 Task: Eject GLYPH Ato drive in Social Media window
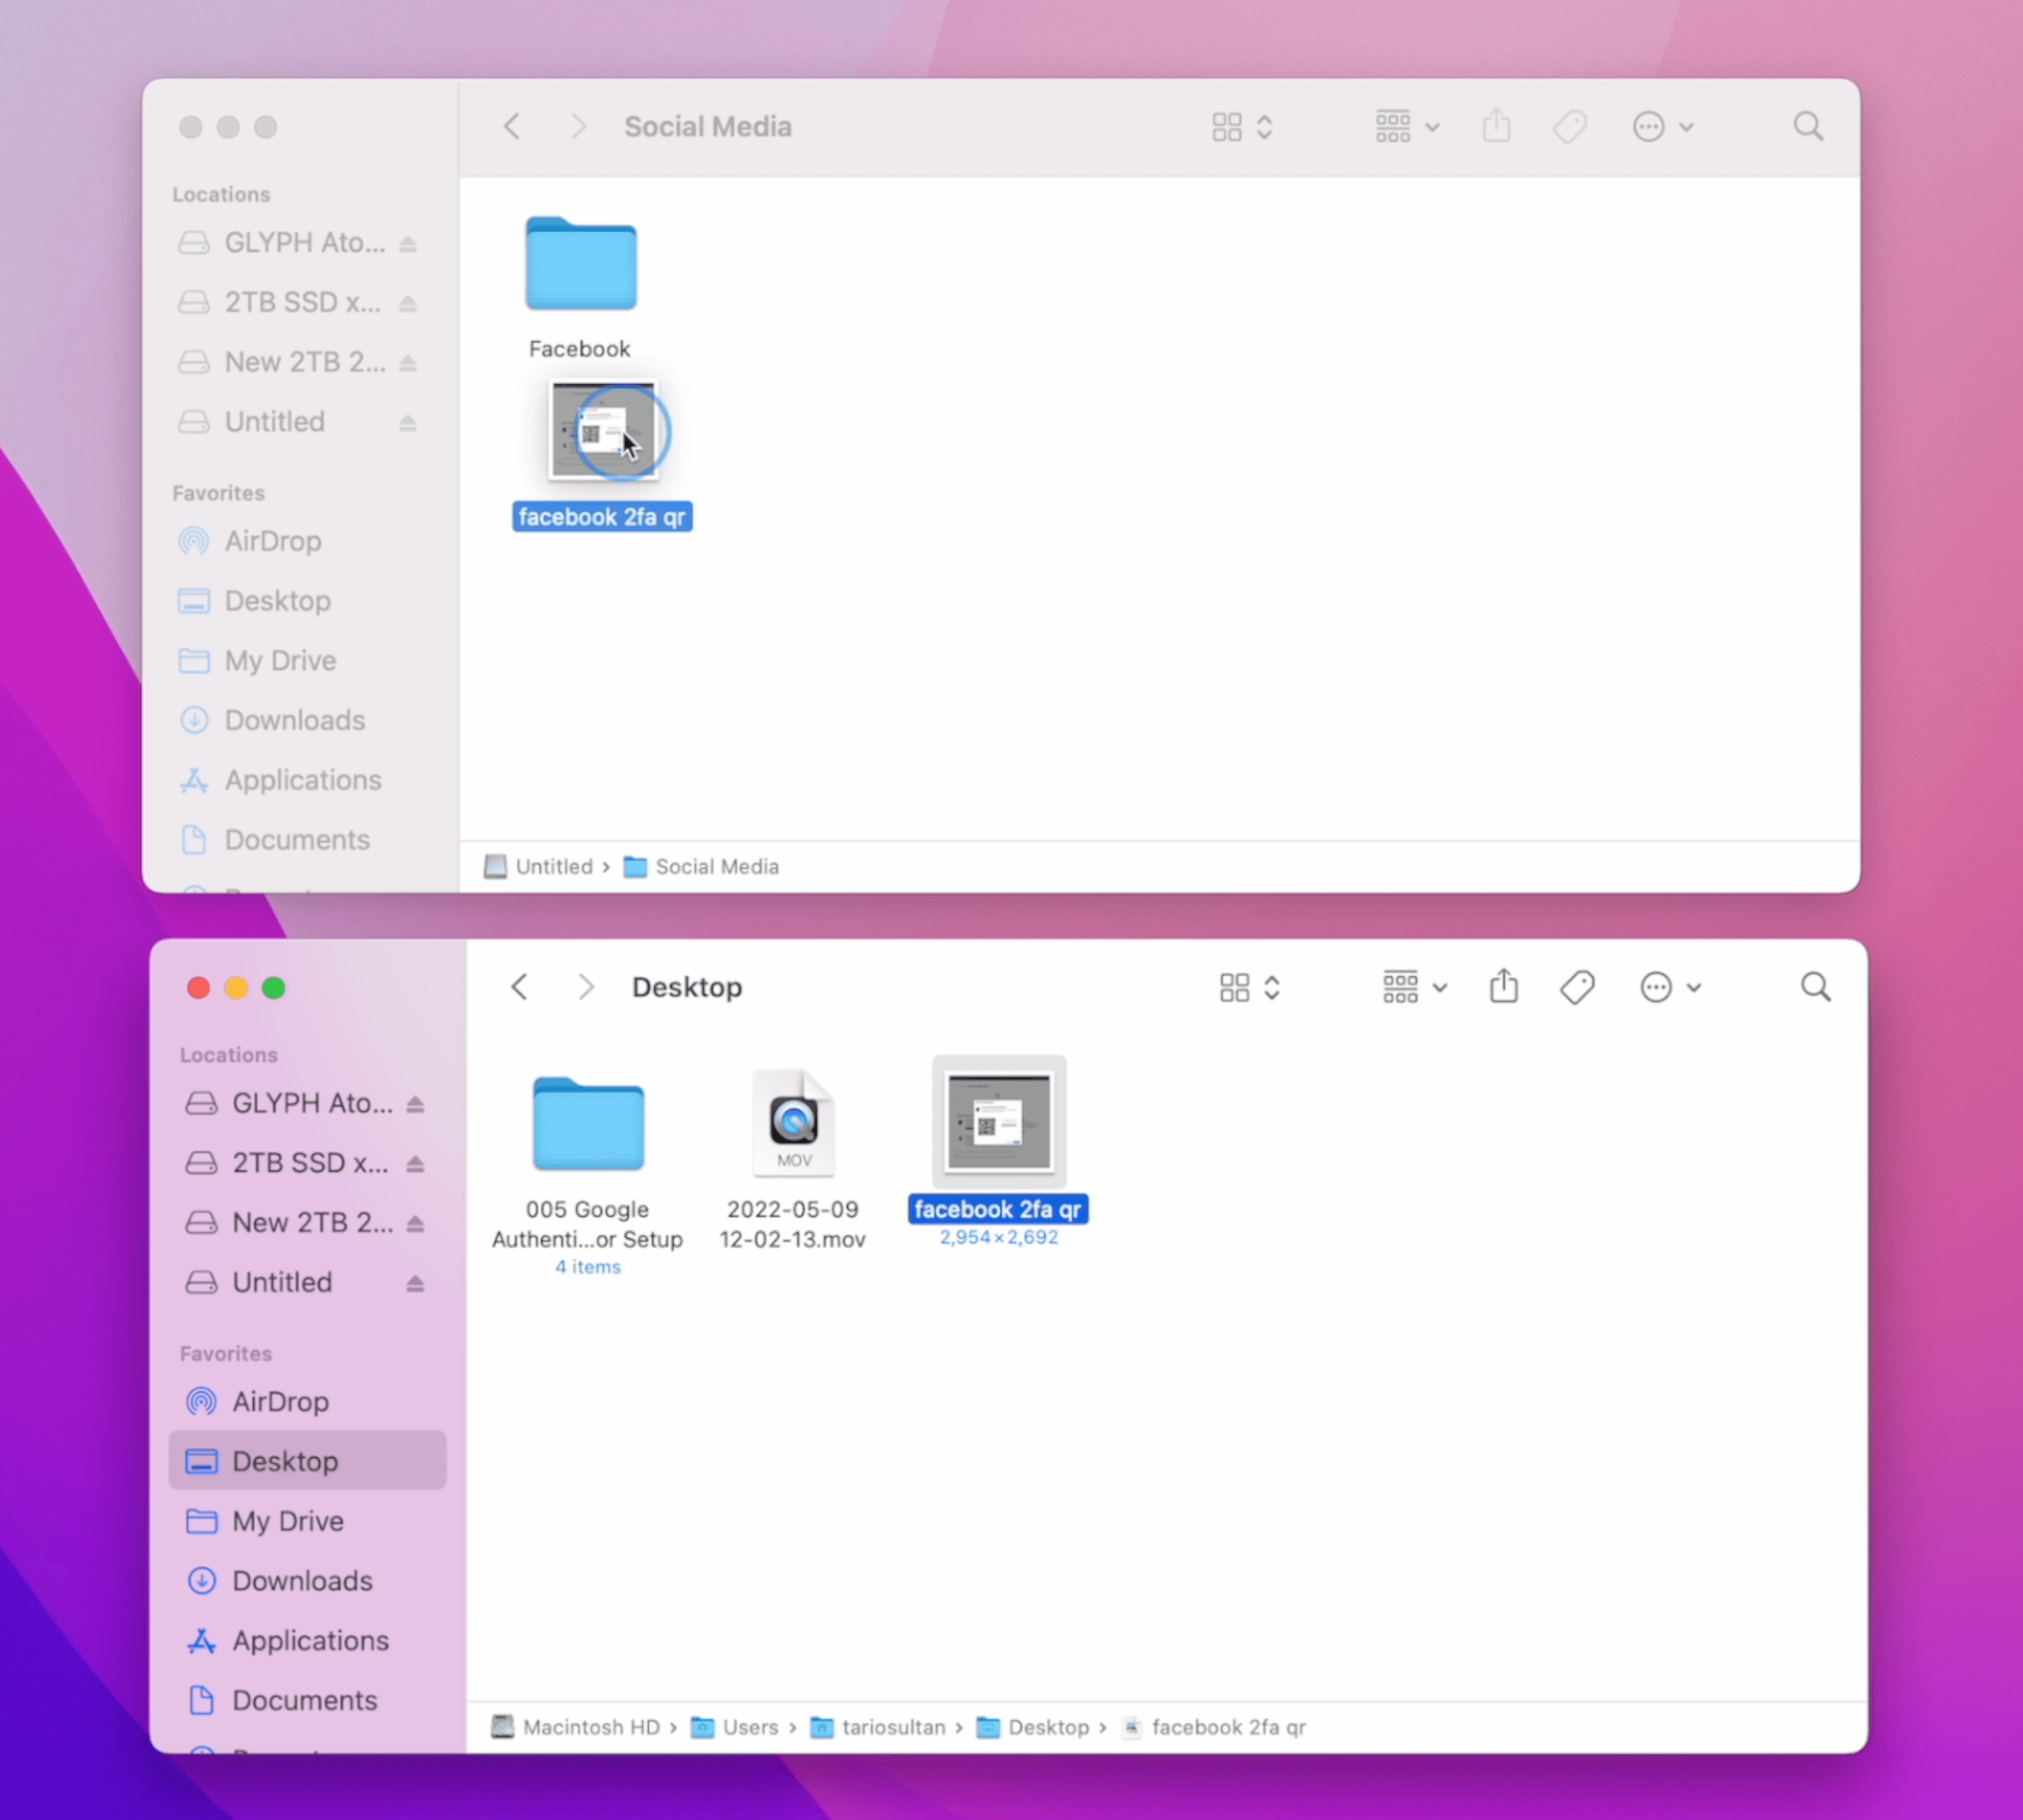[x=408, y=243]
